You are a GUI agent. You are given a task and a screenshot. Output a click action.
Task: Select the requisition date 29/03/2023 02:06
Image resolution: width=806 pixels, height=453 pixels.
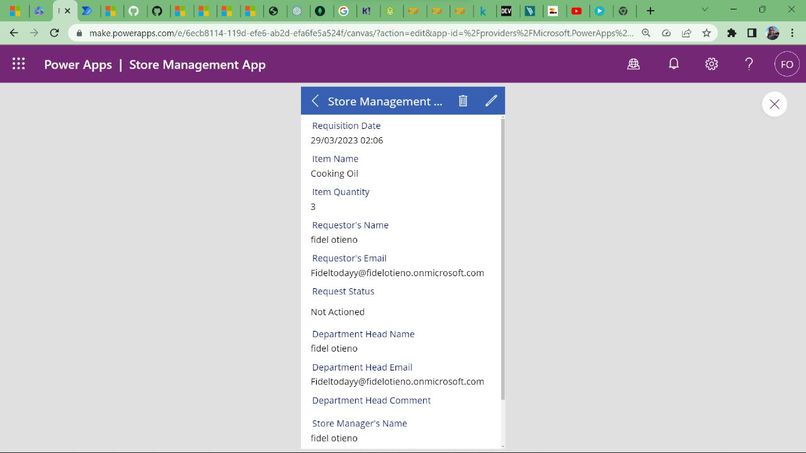pos(346,140)
